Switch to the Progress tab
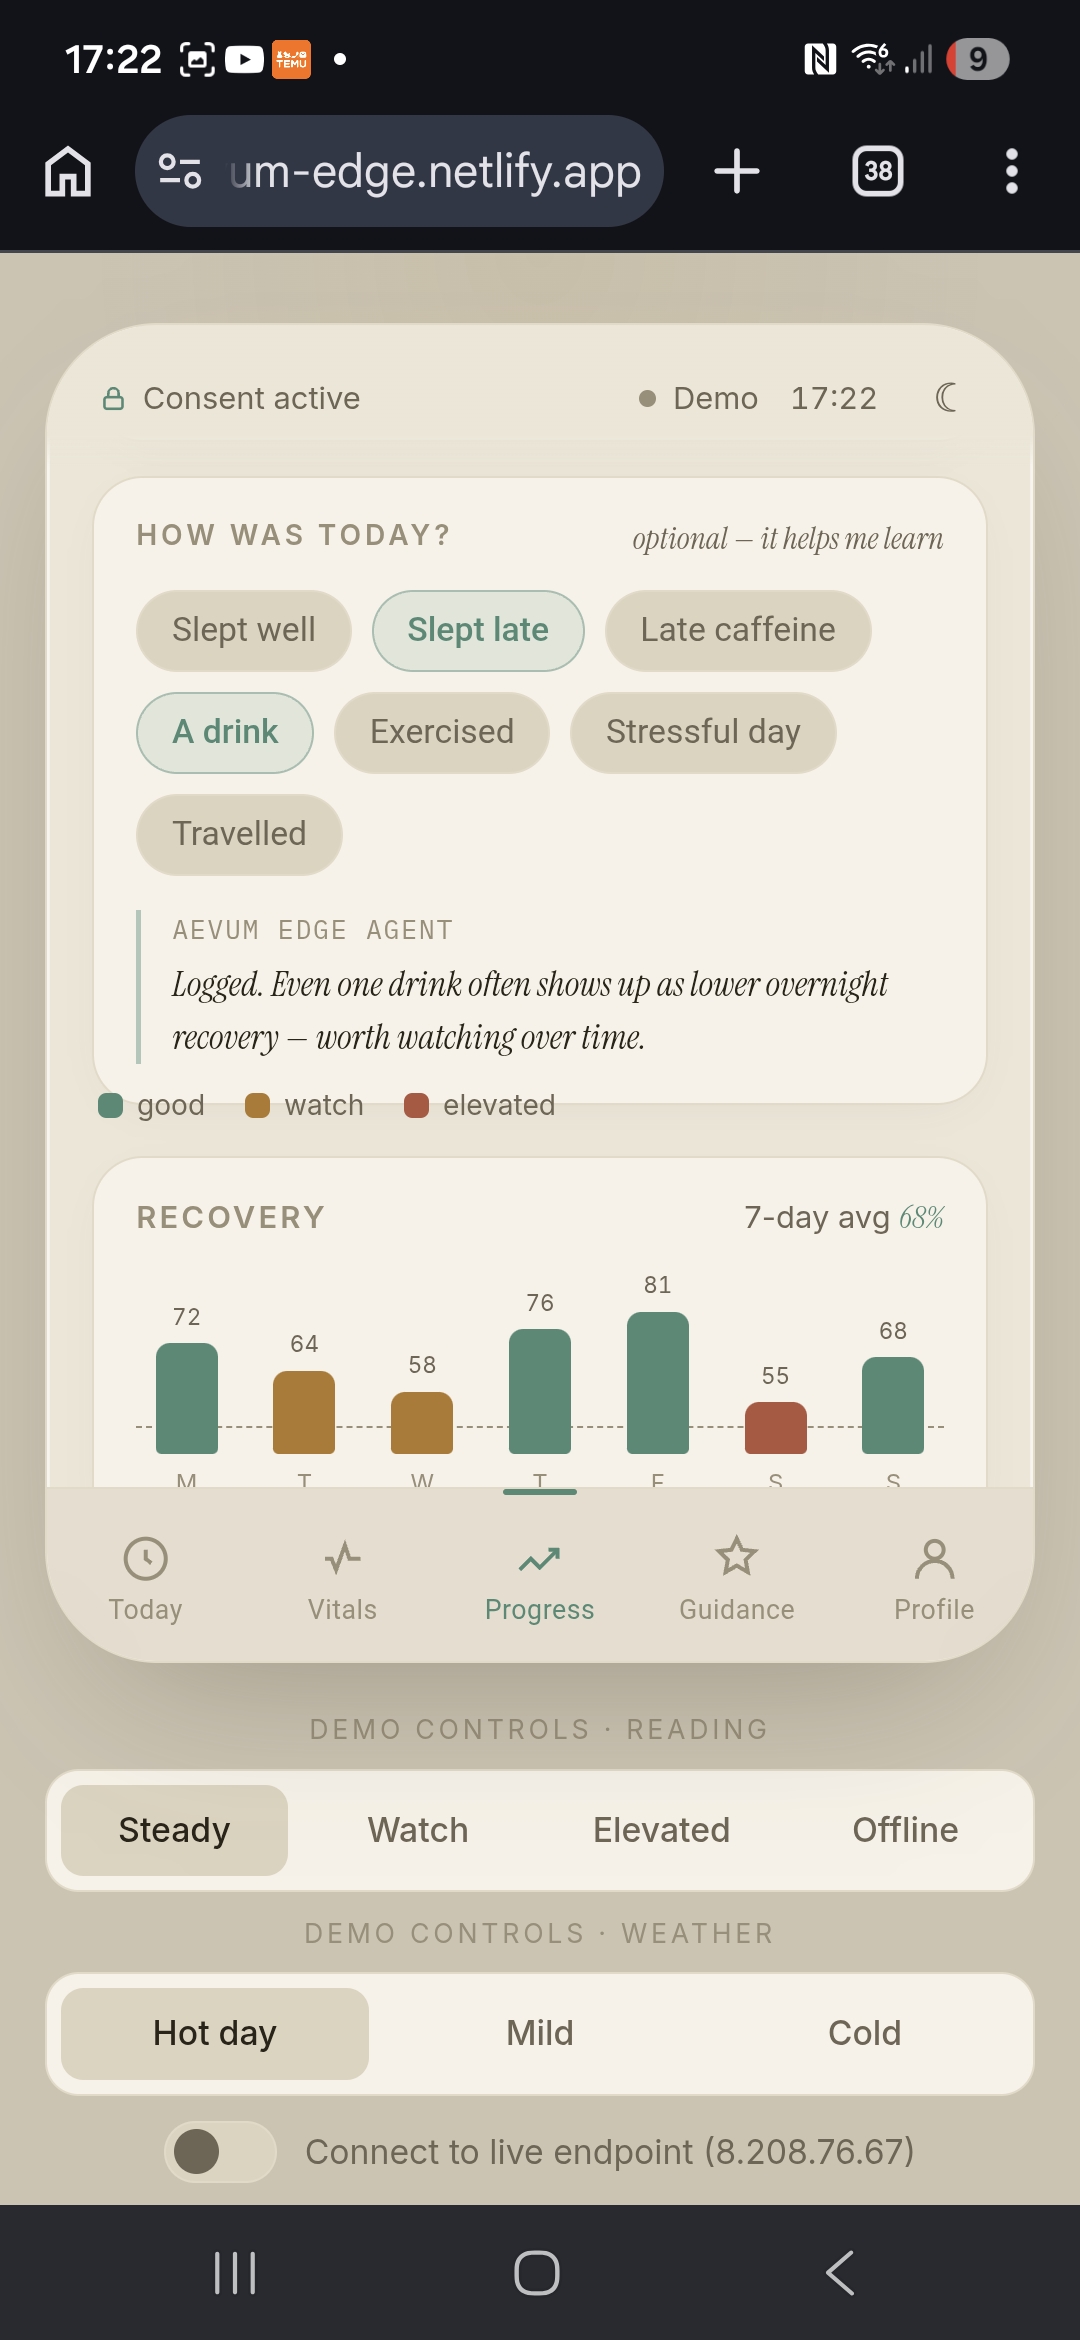This screenshot has height=2340, width=1080. pyautogui.click(x=539, y=1580)
